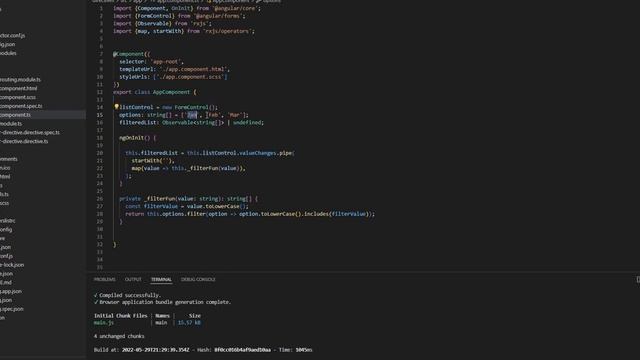640x360 pixels.
Task: Click the 'app-root' selector string
Action: pos(166,62)
